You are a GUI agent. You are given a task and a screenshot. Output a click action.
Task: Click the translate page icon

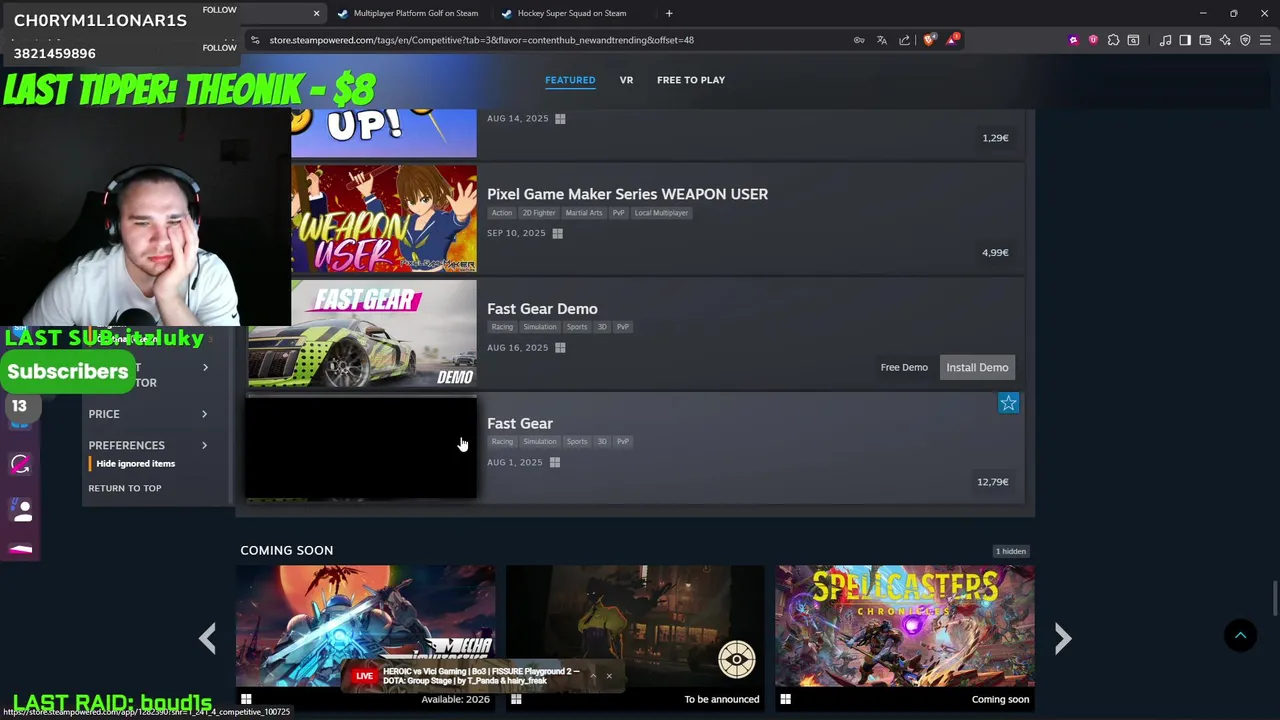[882, 40]
